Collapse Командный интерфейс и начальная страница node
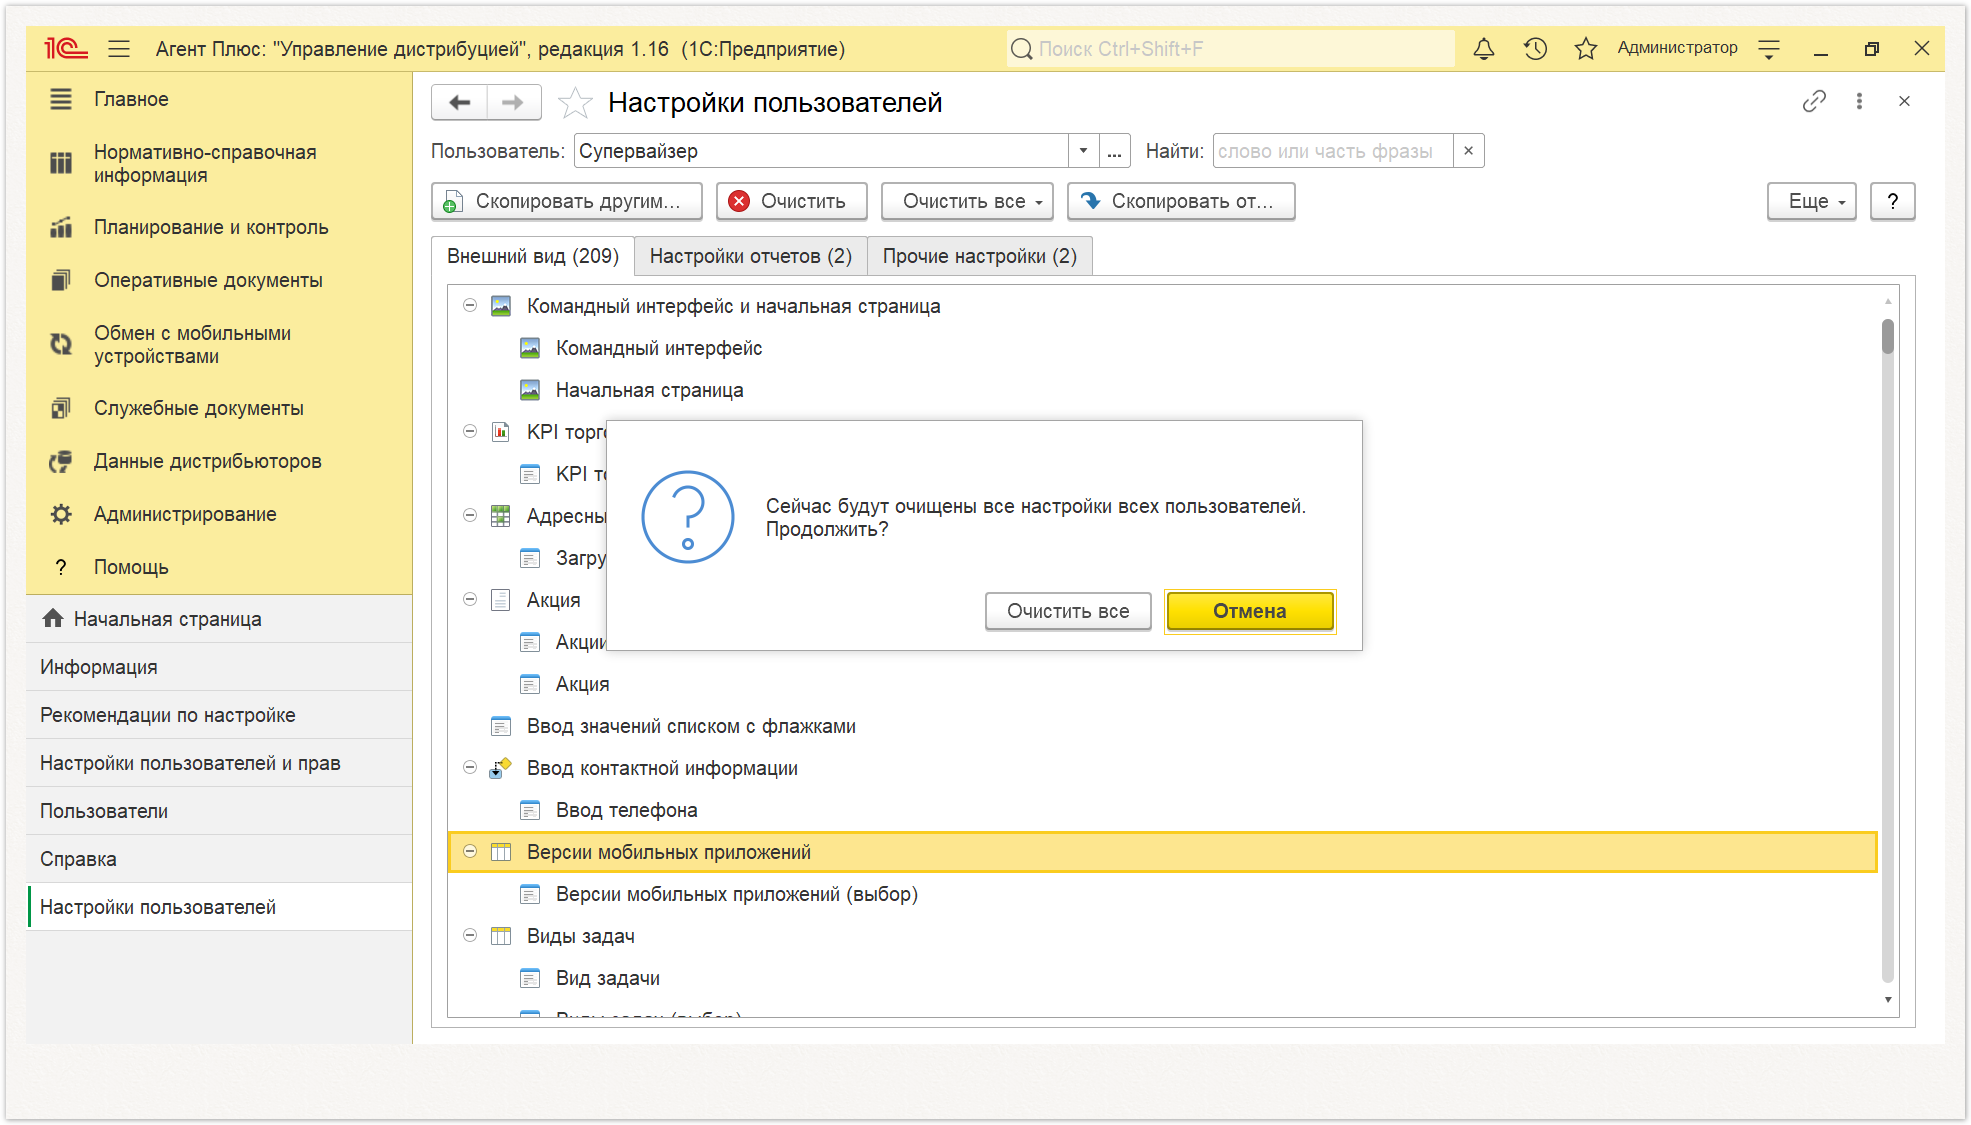1971x1125 pixels. click(x=470, y=306)
